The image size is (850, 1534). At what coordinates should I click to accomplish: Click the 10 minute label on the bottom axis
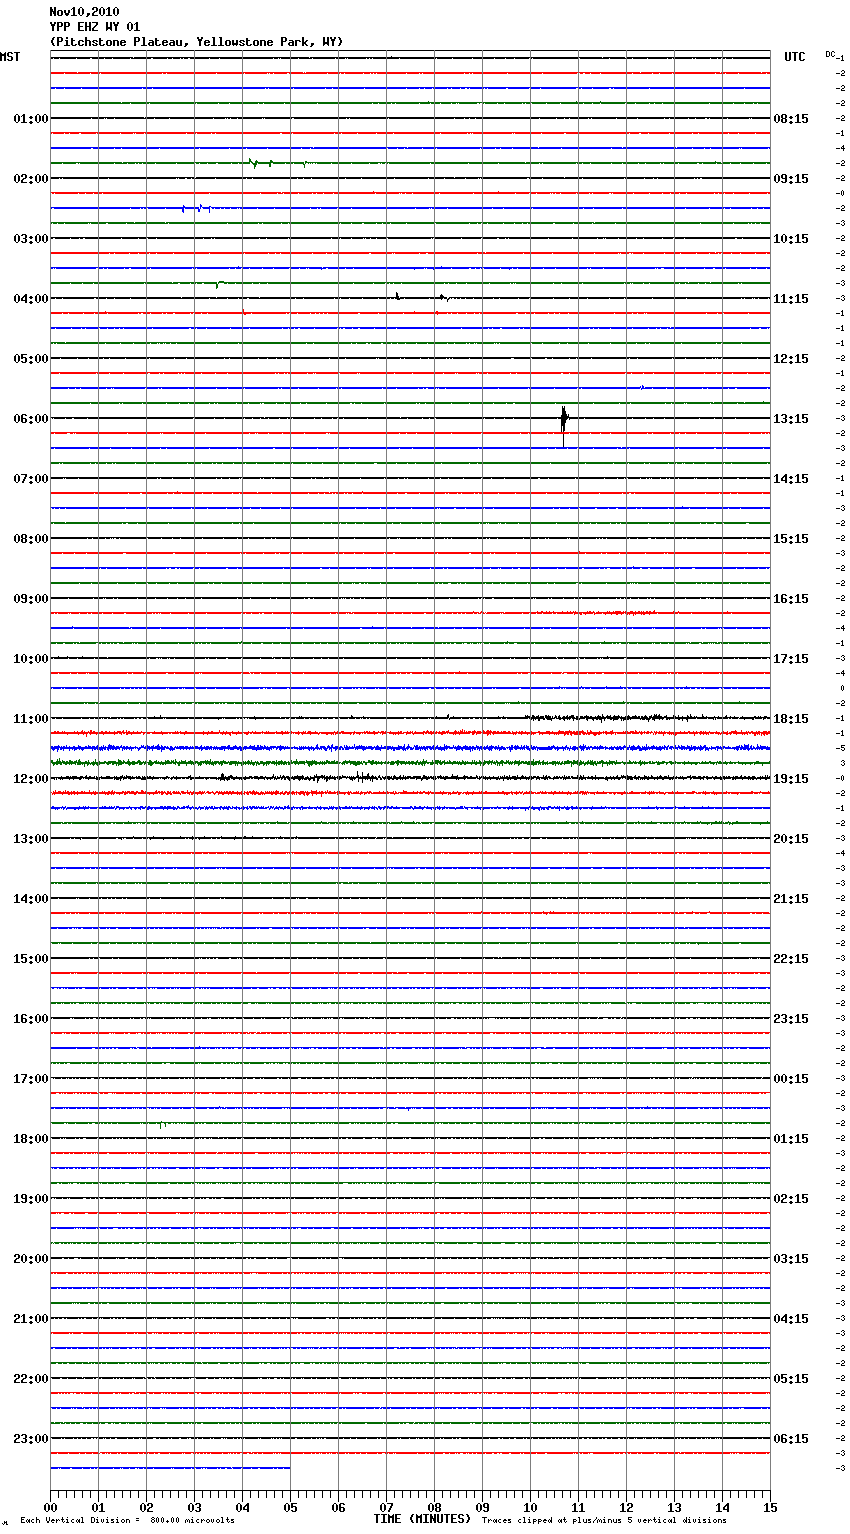click(x=530, y=1508)
